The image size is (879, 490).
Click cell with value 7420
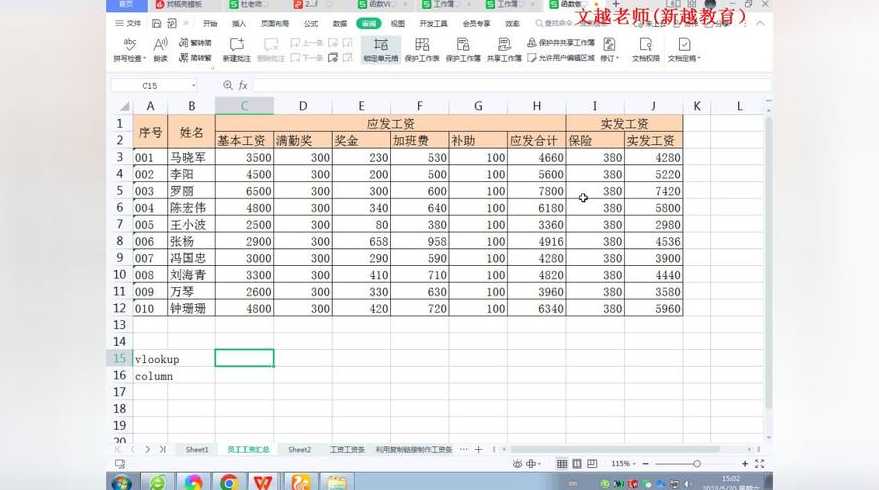tap(654, 191)
